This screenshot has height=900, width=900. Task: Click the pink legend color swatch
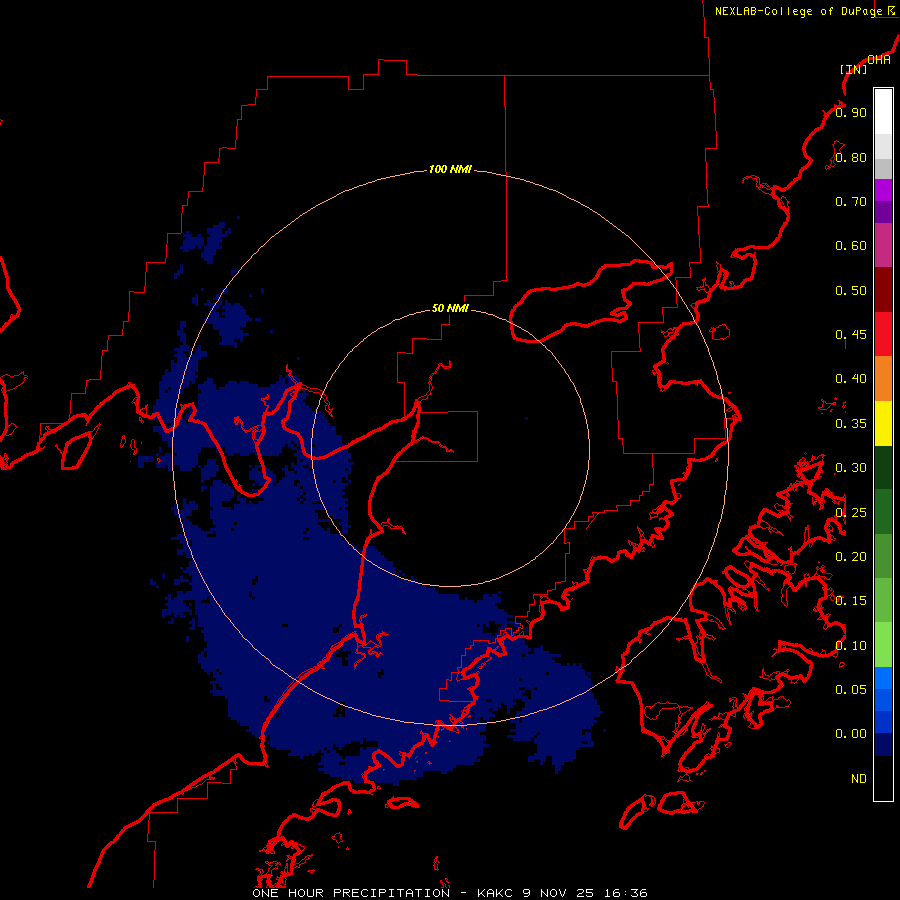[883, 245]
